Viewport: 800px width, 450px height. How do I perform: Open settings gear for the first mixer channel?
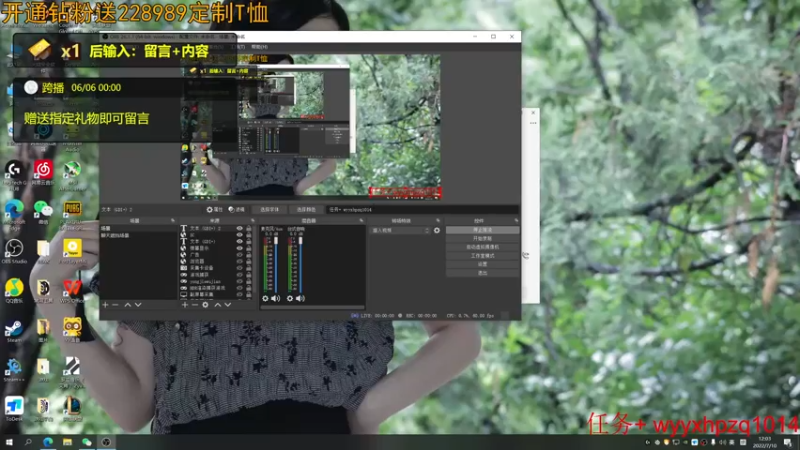(x=265, y=298)
